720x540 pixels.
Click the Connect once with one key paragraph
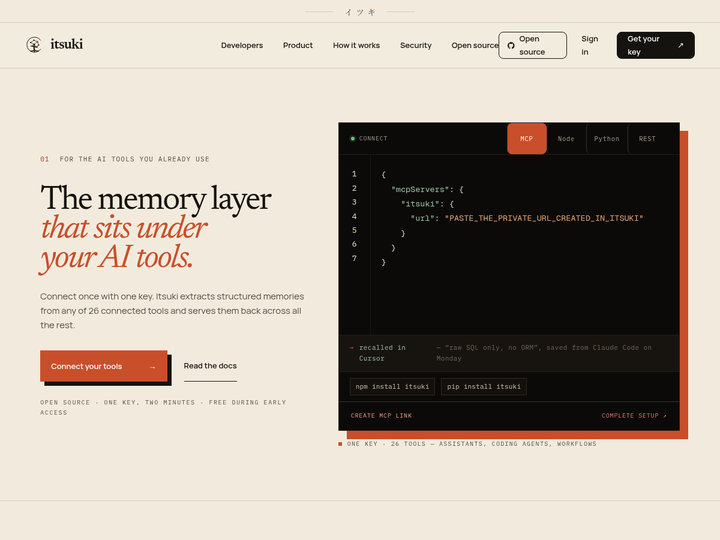click(172, 311)
